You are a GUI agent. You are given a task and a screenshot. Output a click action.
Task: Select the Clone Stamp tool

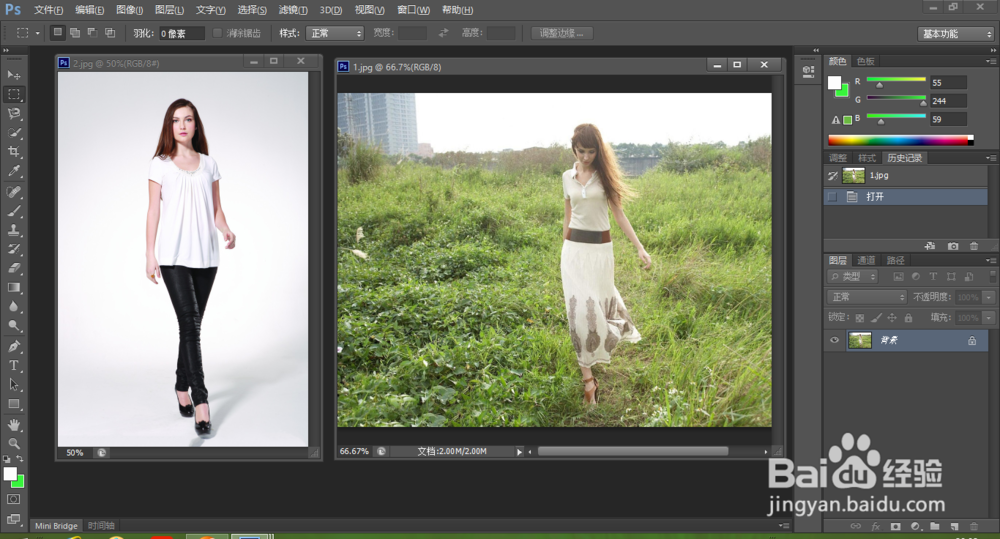pos(13,230)
